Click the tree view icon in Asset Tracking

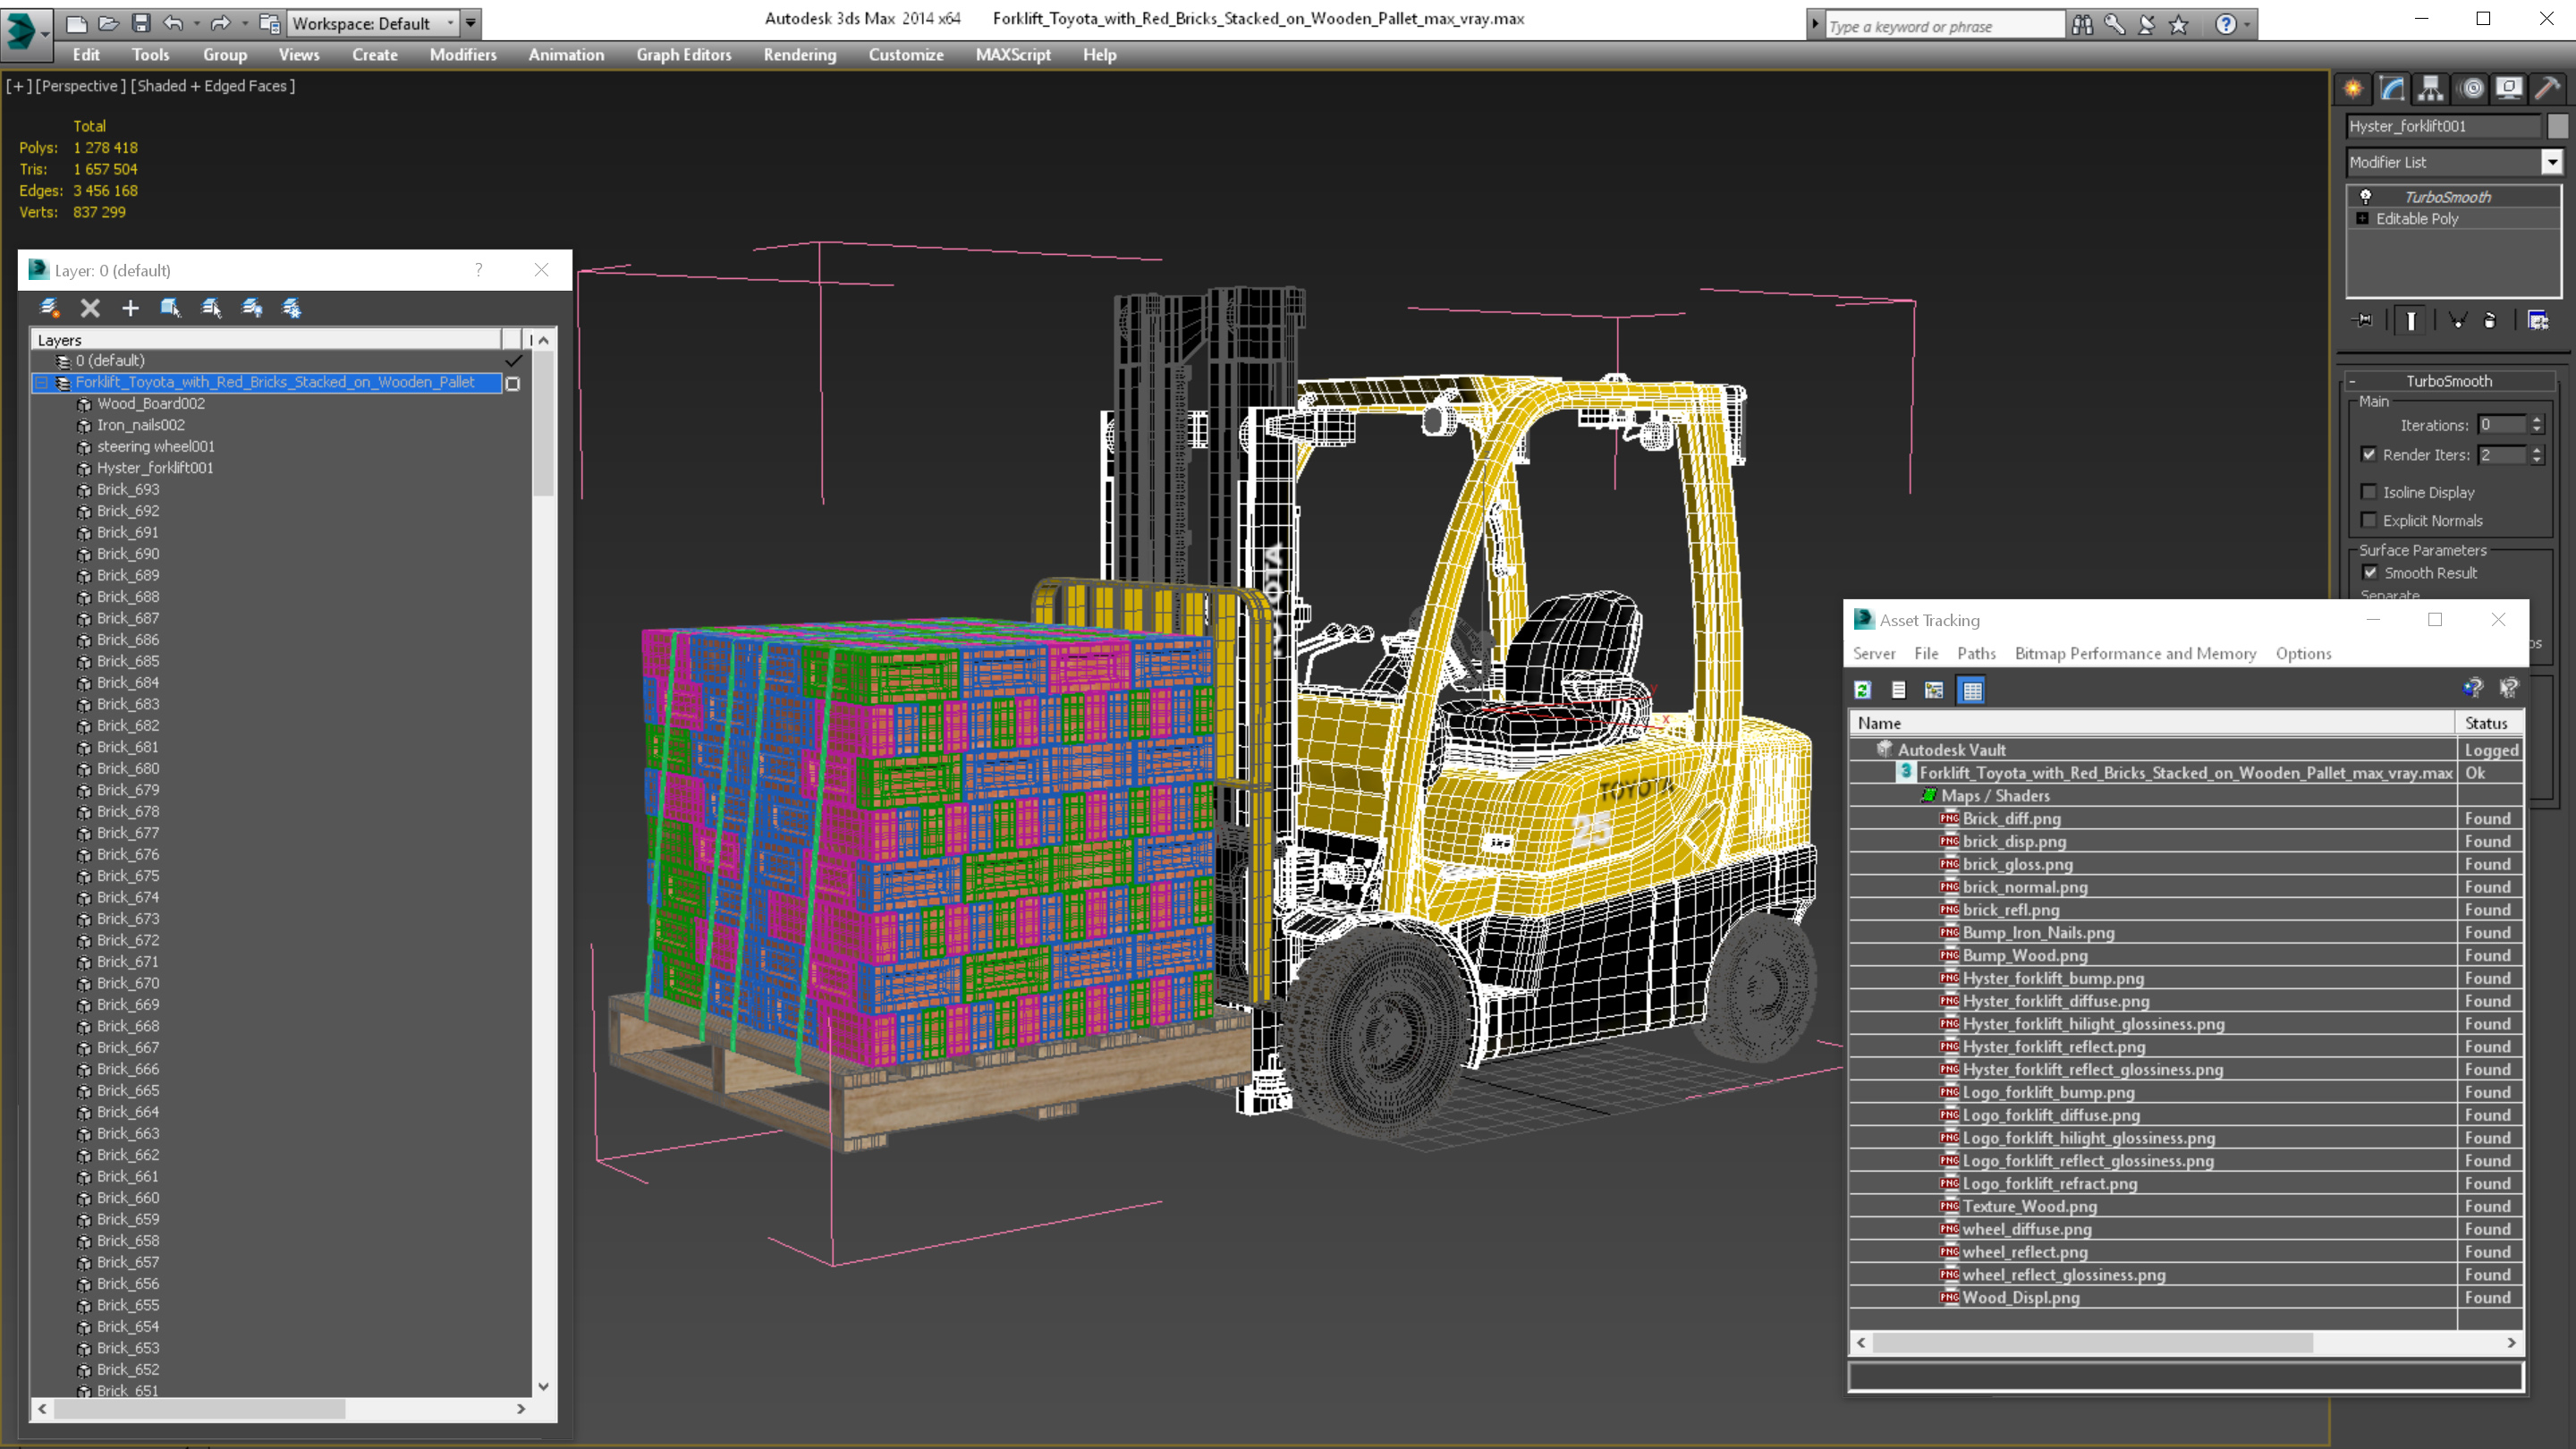click(1934, 690)
